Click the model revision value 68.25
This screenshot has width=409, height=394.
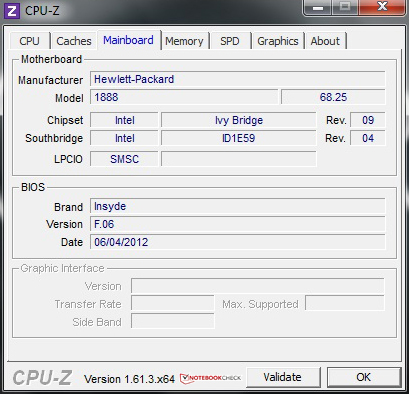pyautogui.click(x=333, y=97)
